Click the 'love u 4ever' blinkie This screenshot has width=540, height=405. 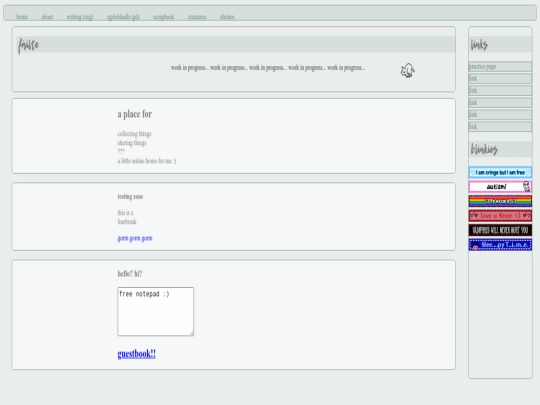coord(500,216)
